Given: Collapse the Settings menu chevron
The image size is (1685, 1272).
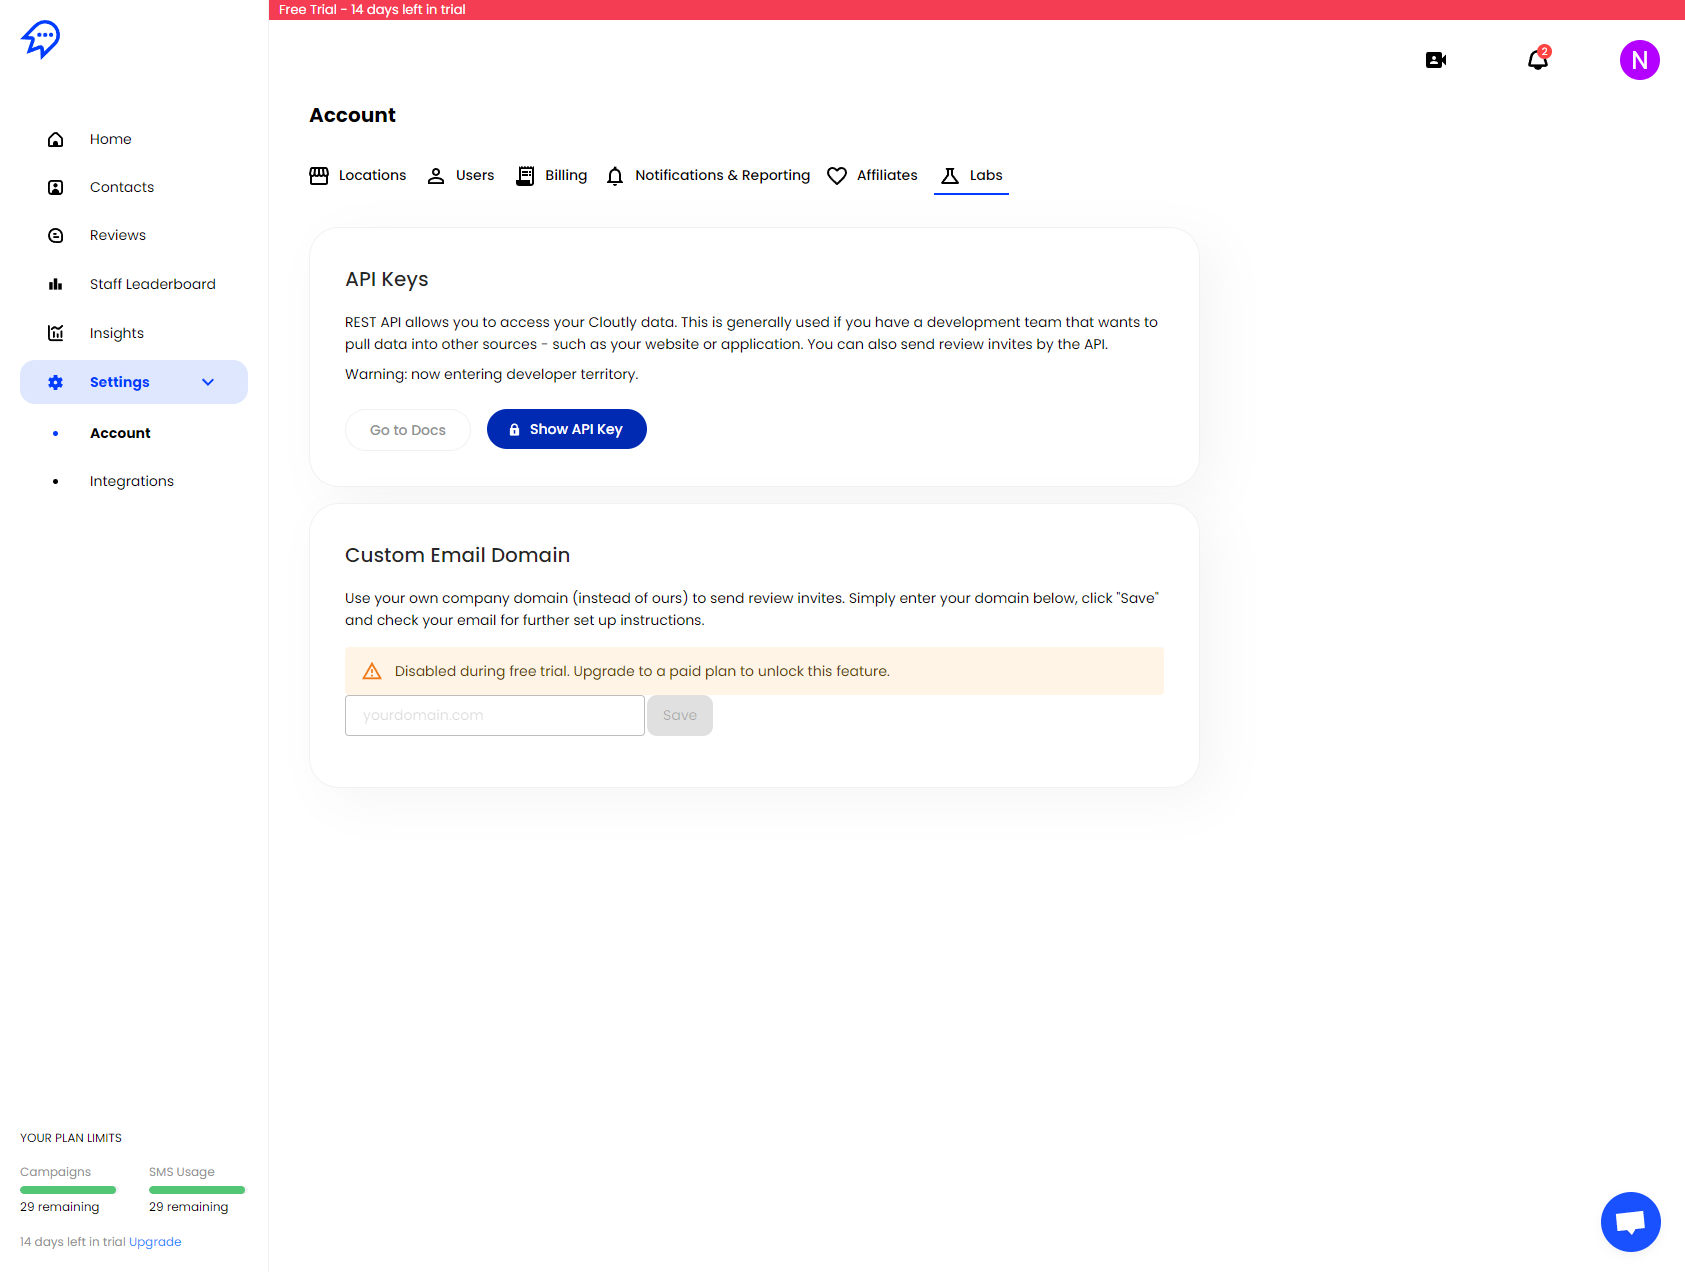Looking at the screenshot, I should pos(208,382).
